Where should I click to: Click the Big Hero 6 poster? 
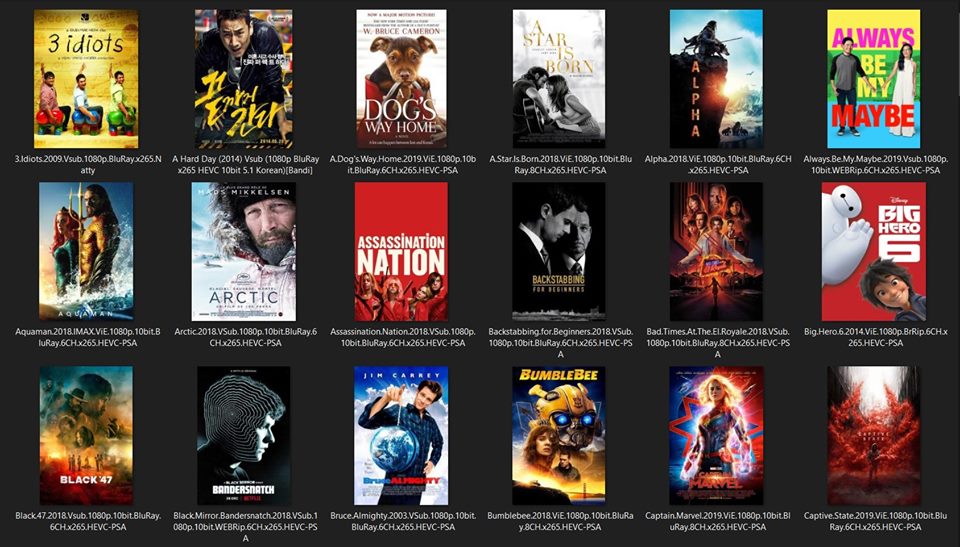point(873,251)
